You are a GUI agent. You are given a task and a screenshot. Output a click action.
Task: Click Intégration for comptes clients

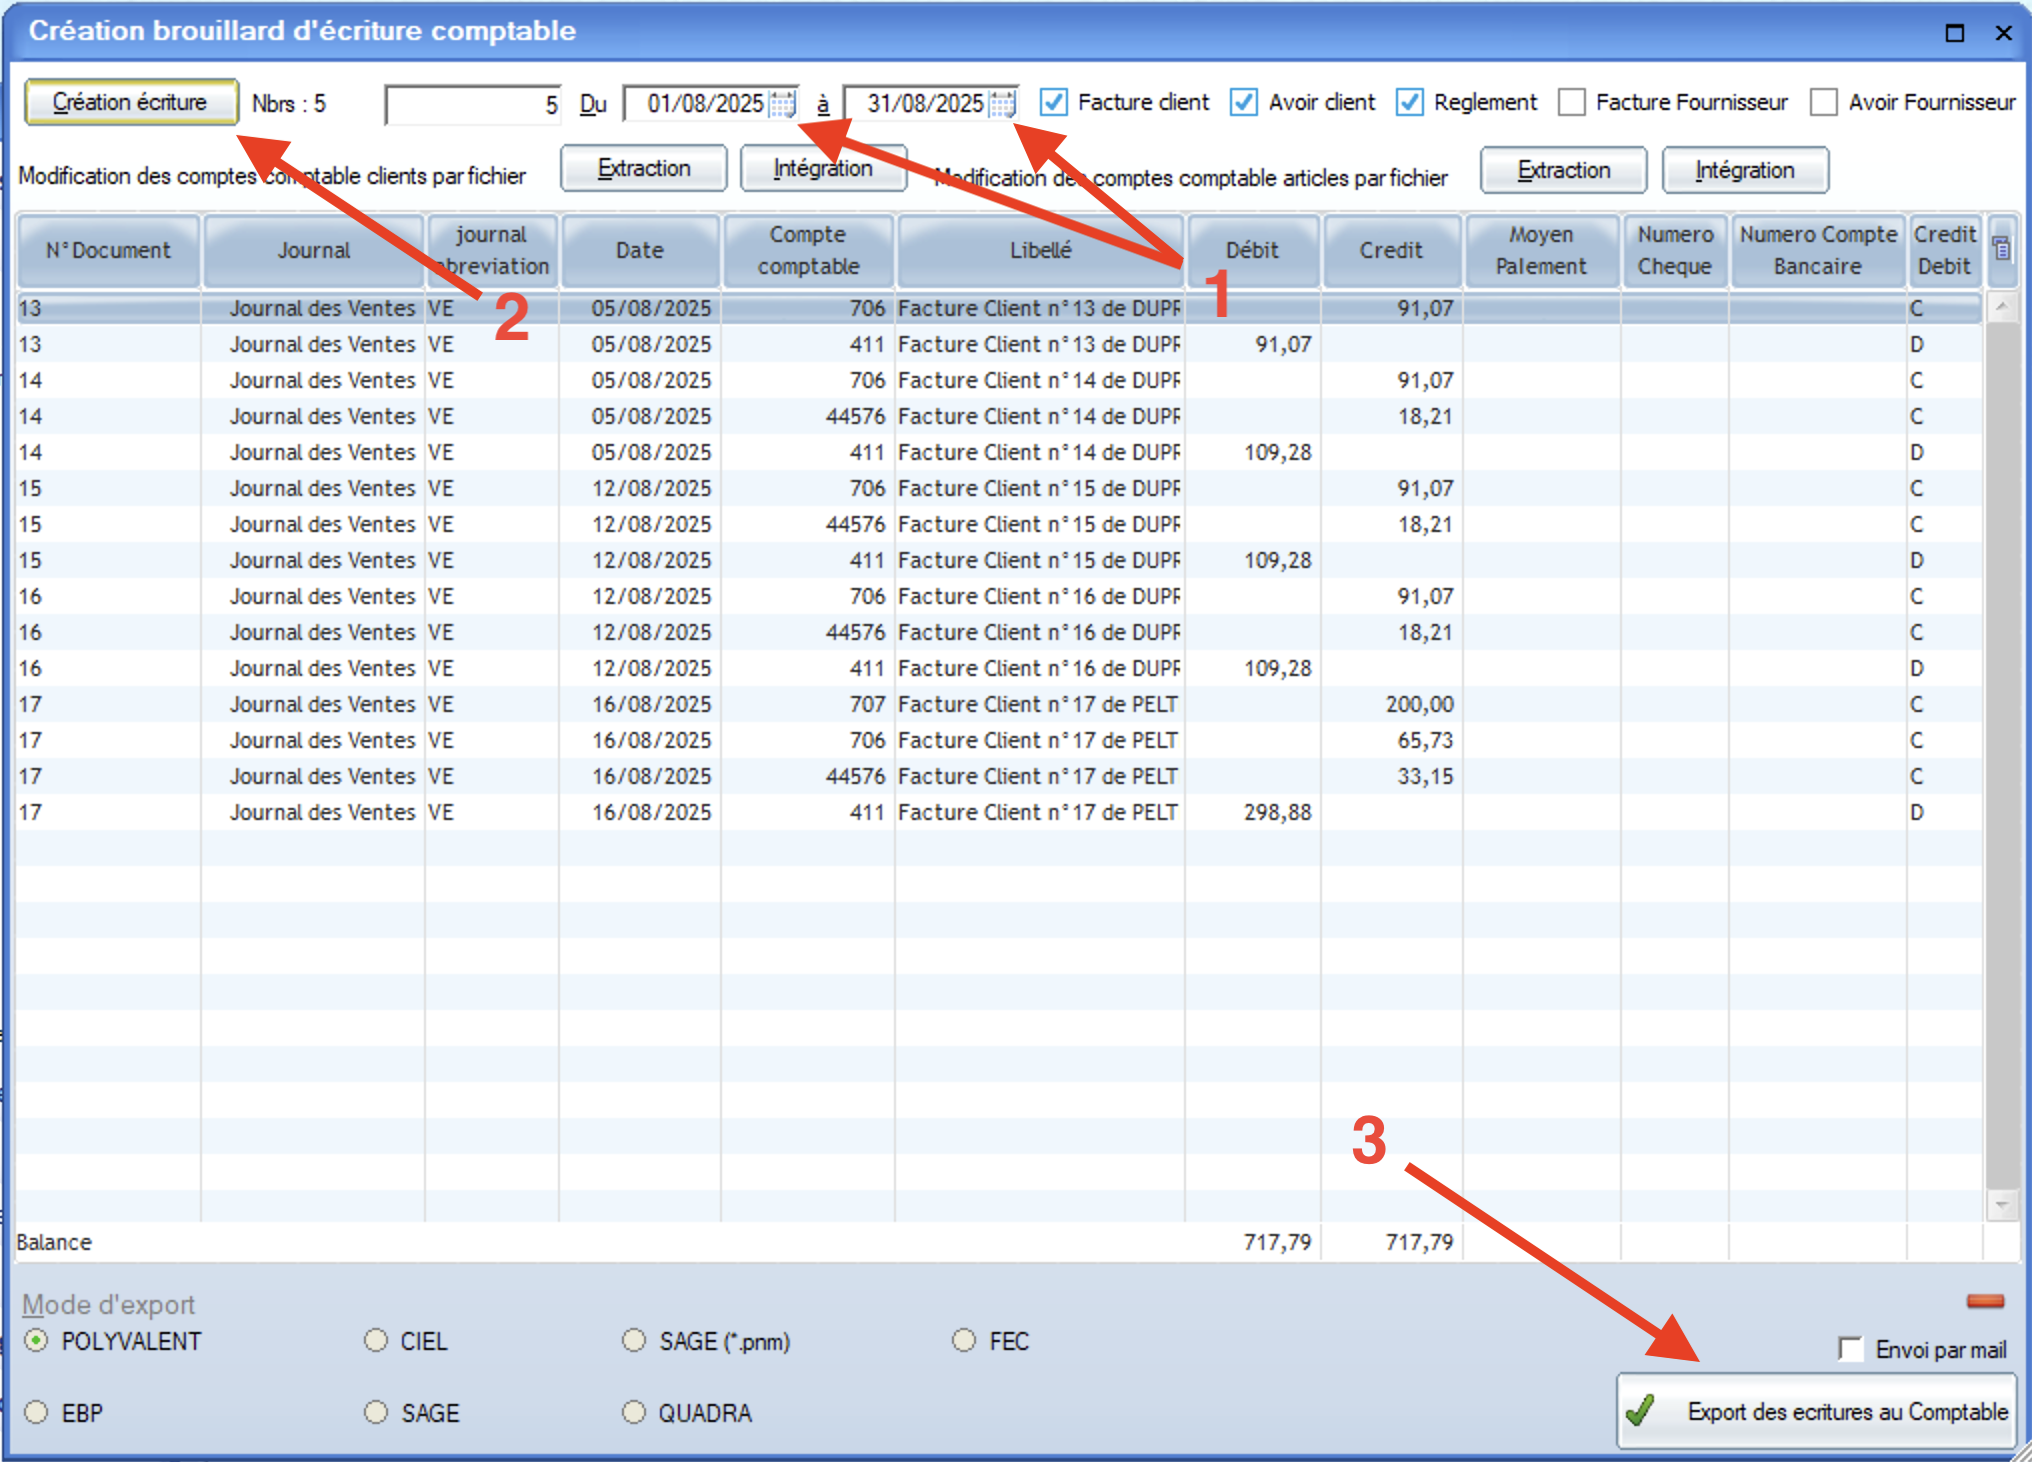pos(823,168)
